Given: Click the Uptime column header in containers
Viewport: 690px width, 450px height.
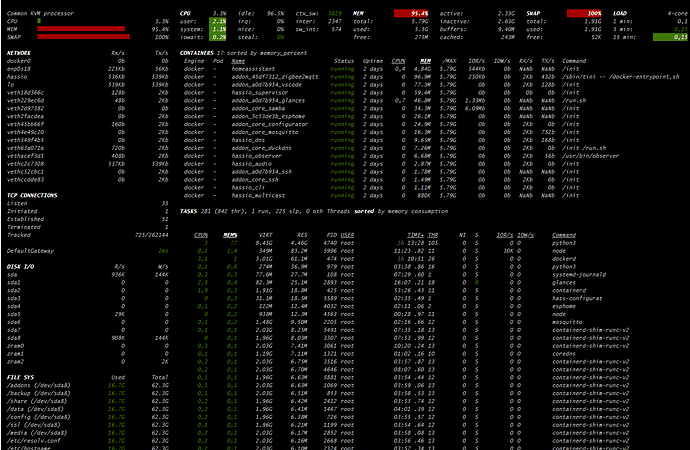Looking at the screenshot, I should pos(373,61).
